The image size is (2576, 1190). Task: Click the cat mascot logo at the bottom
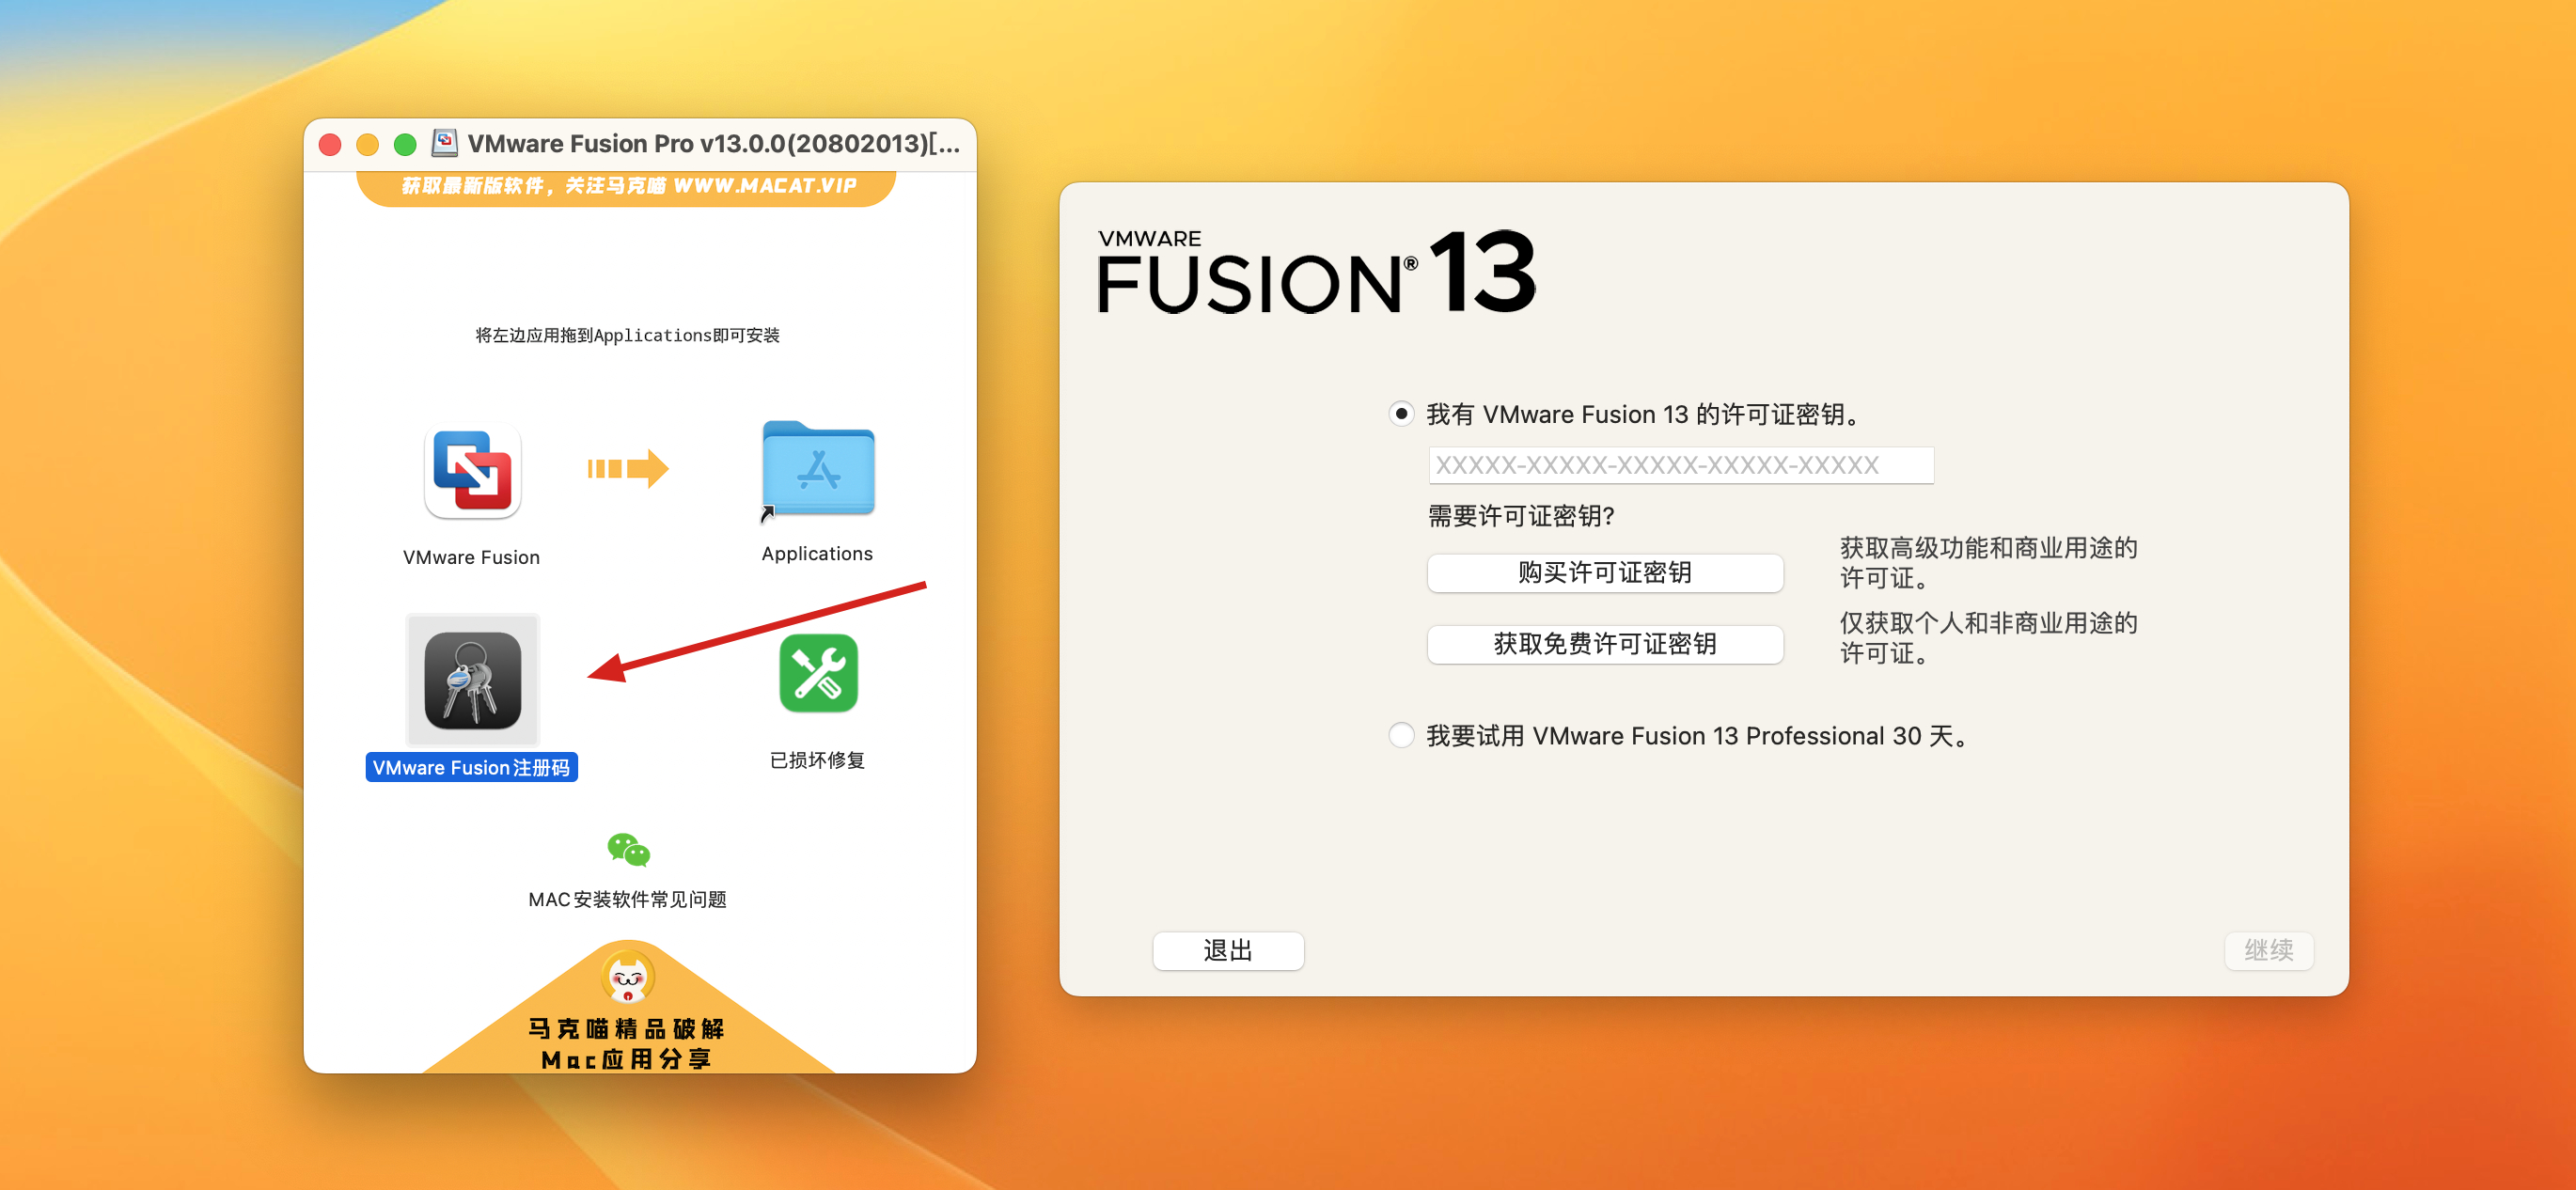(x=628, y=976)
